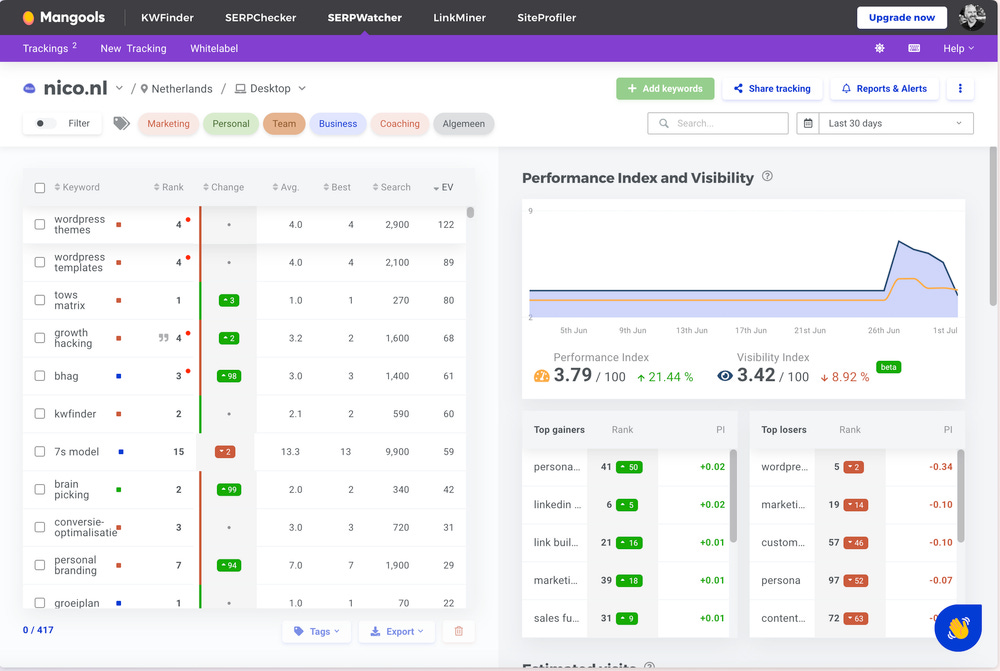1000x671 pixels.
Task: Toggle the Filter switch
Action: pyautogui.click(x=45, y=123)
